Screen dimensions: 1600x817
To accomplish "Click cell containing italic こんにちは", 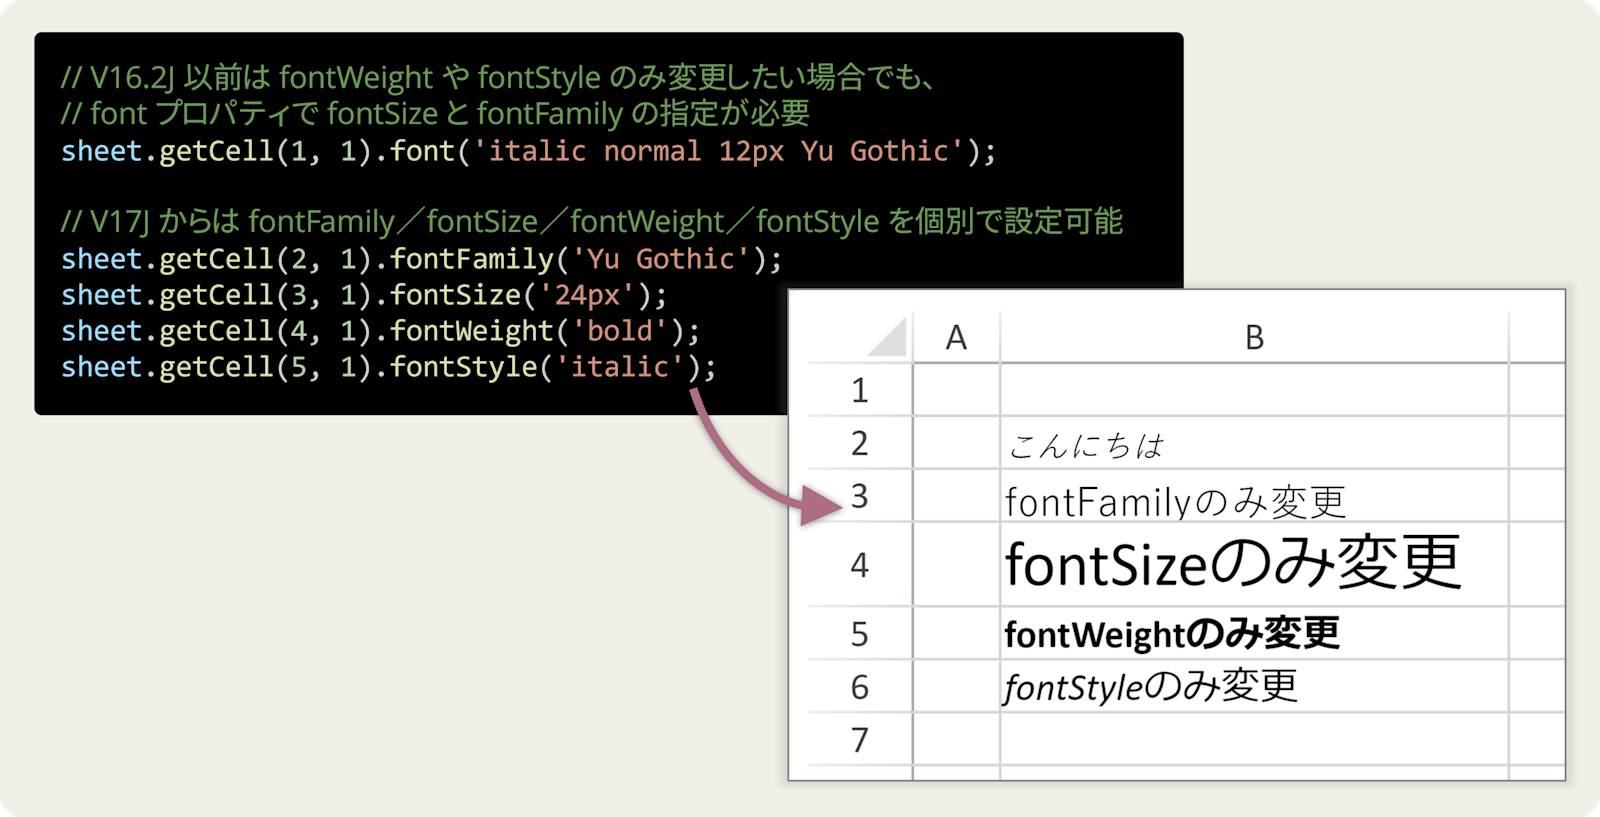I will pos(1254,443).
